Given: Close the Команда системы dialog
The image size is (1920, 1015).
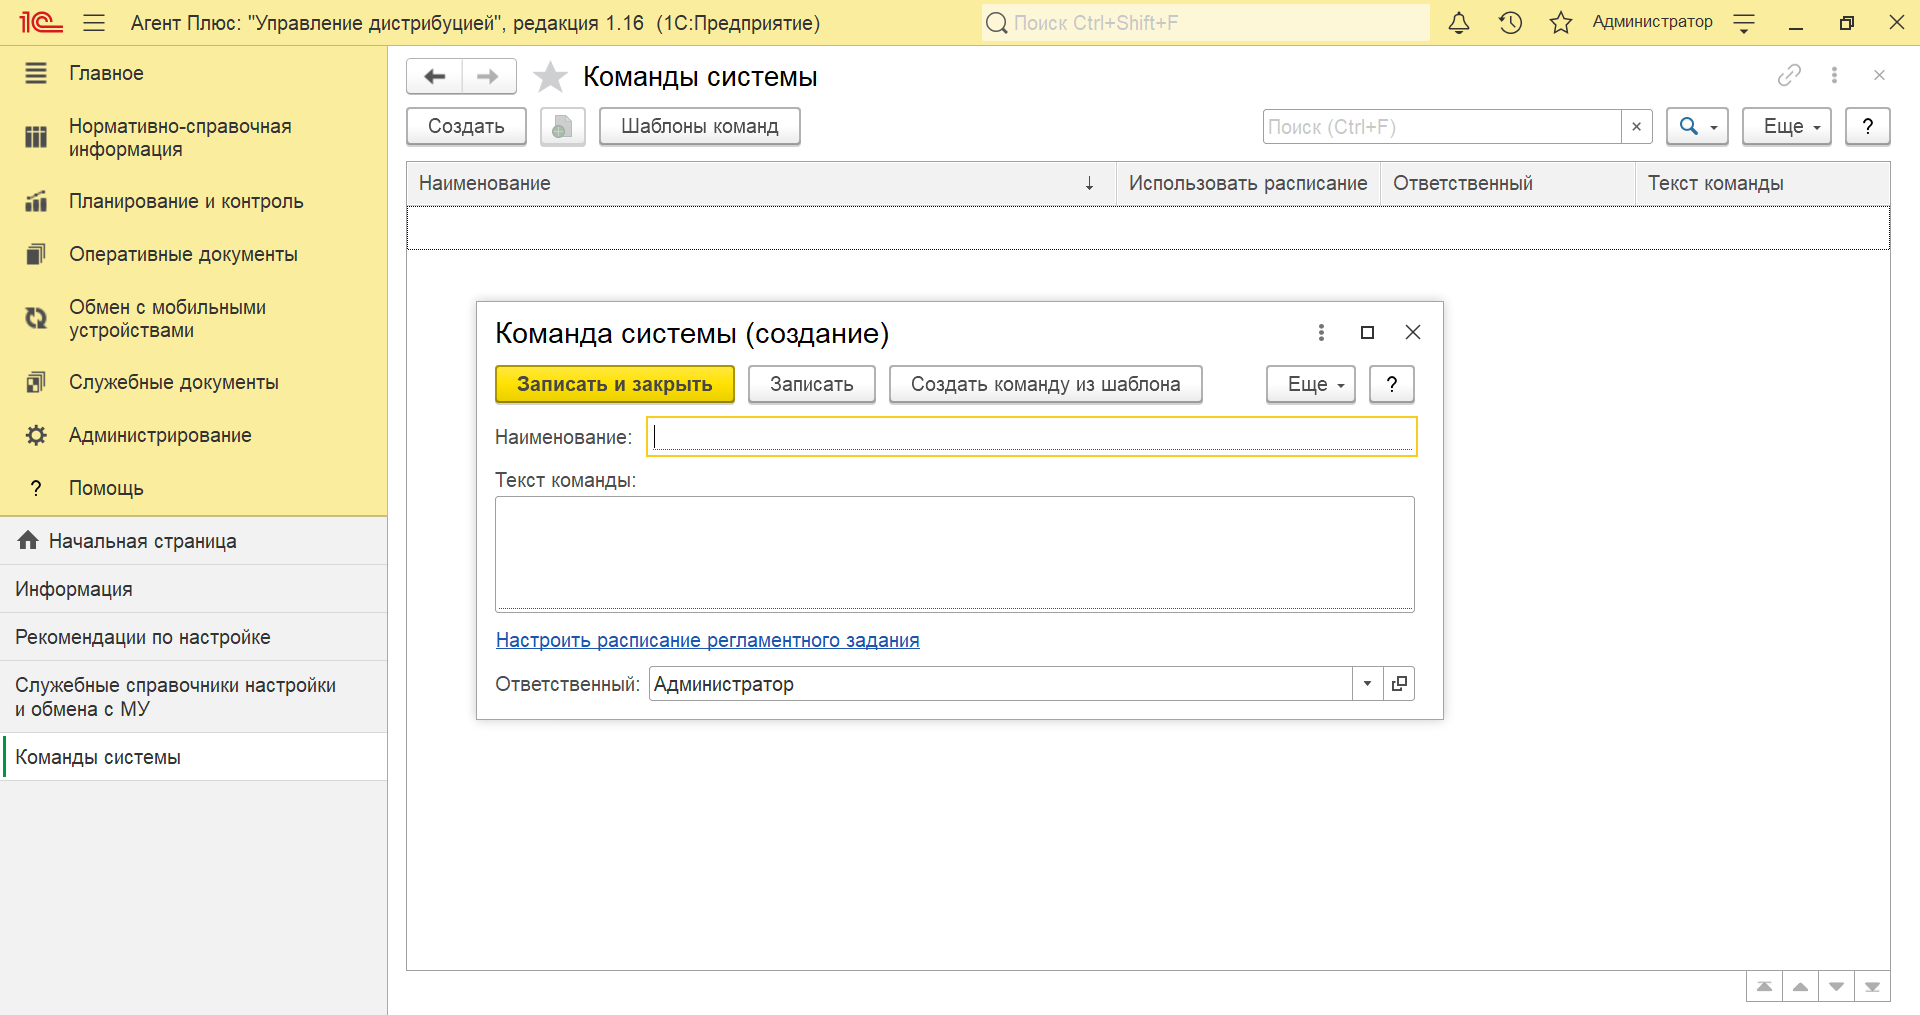Looking at the screenshot, I should 1412,332.
